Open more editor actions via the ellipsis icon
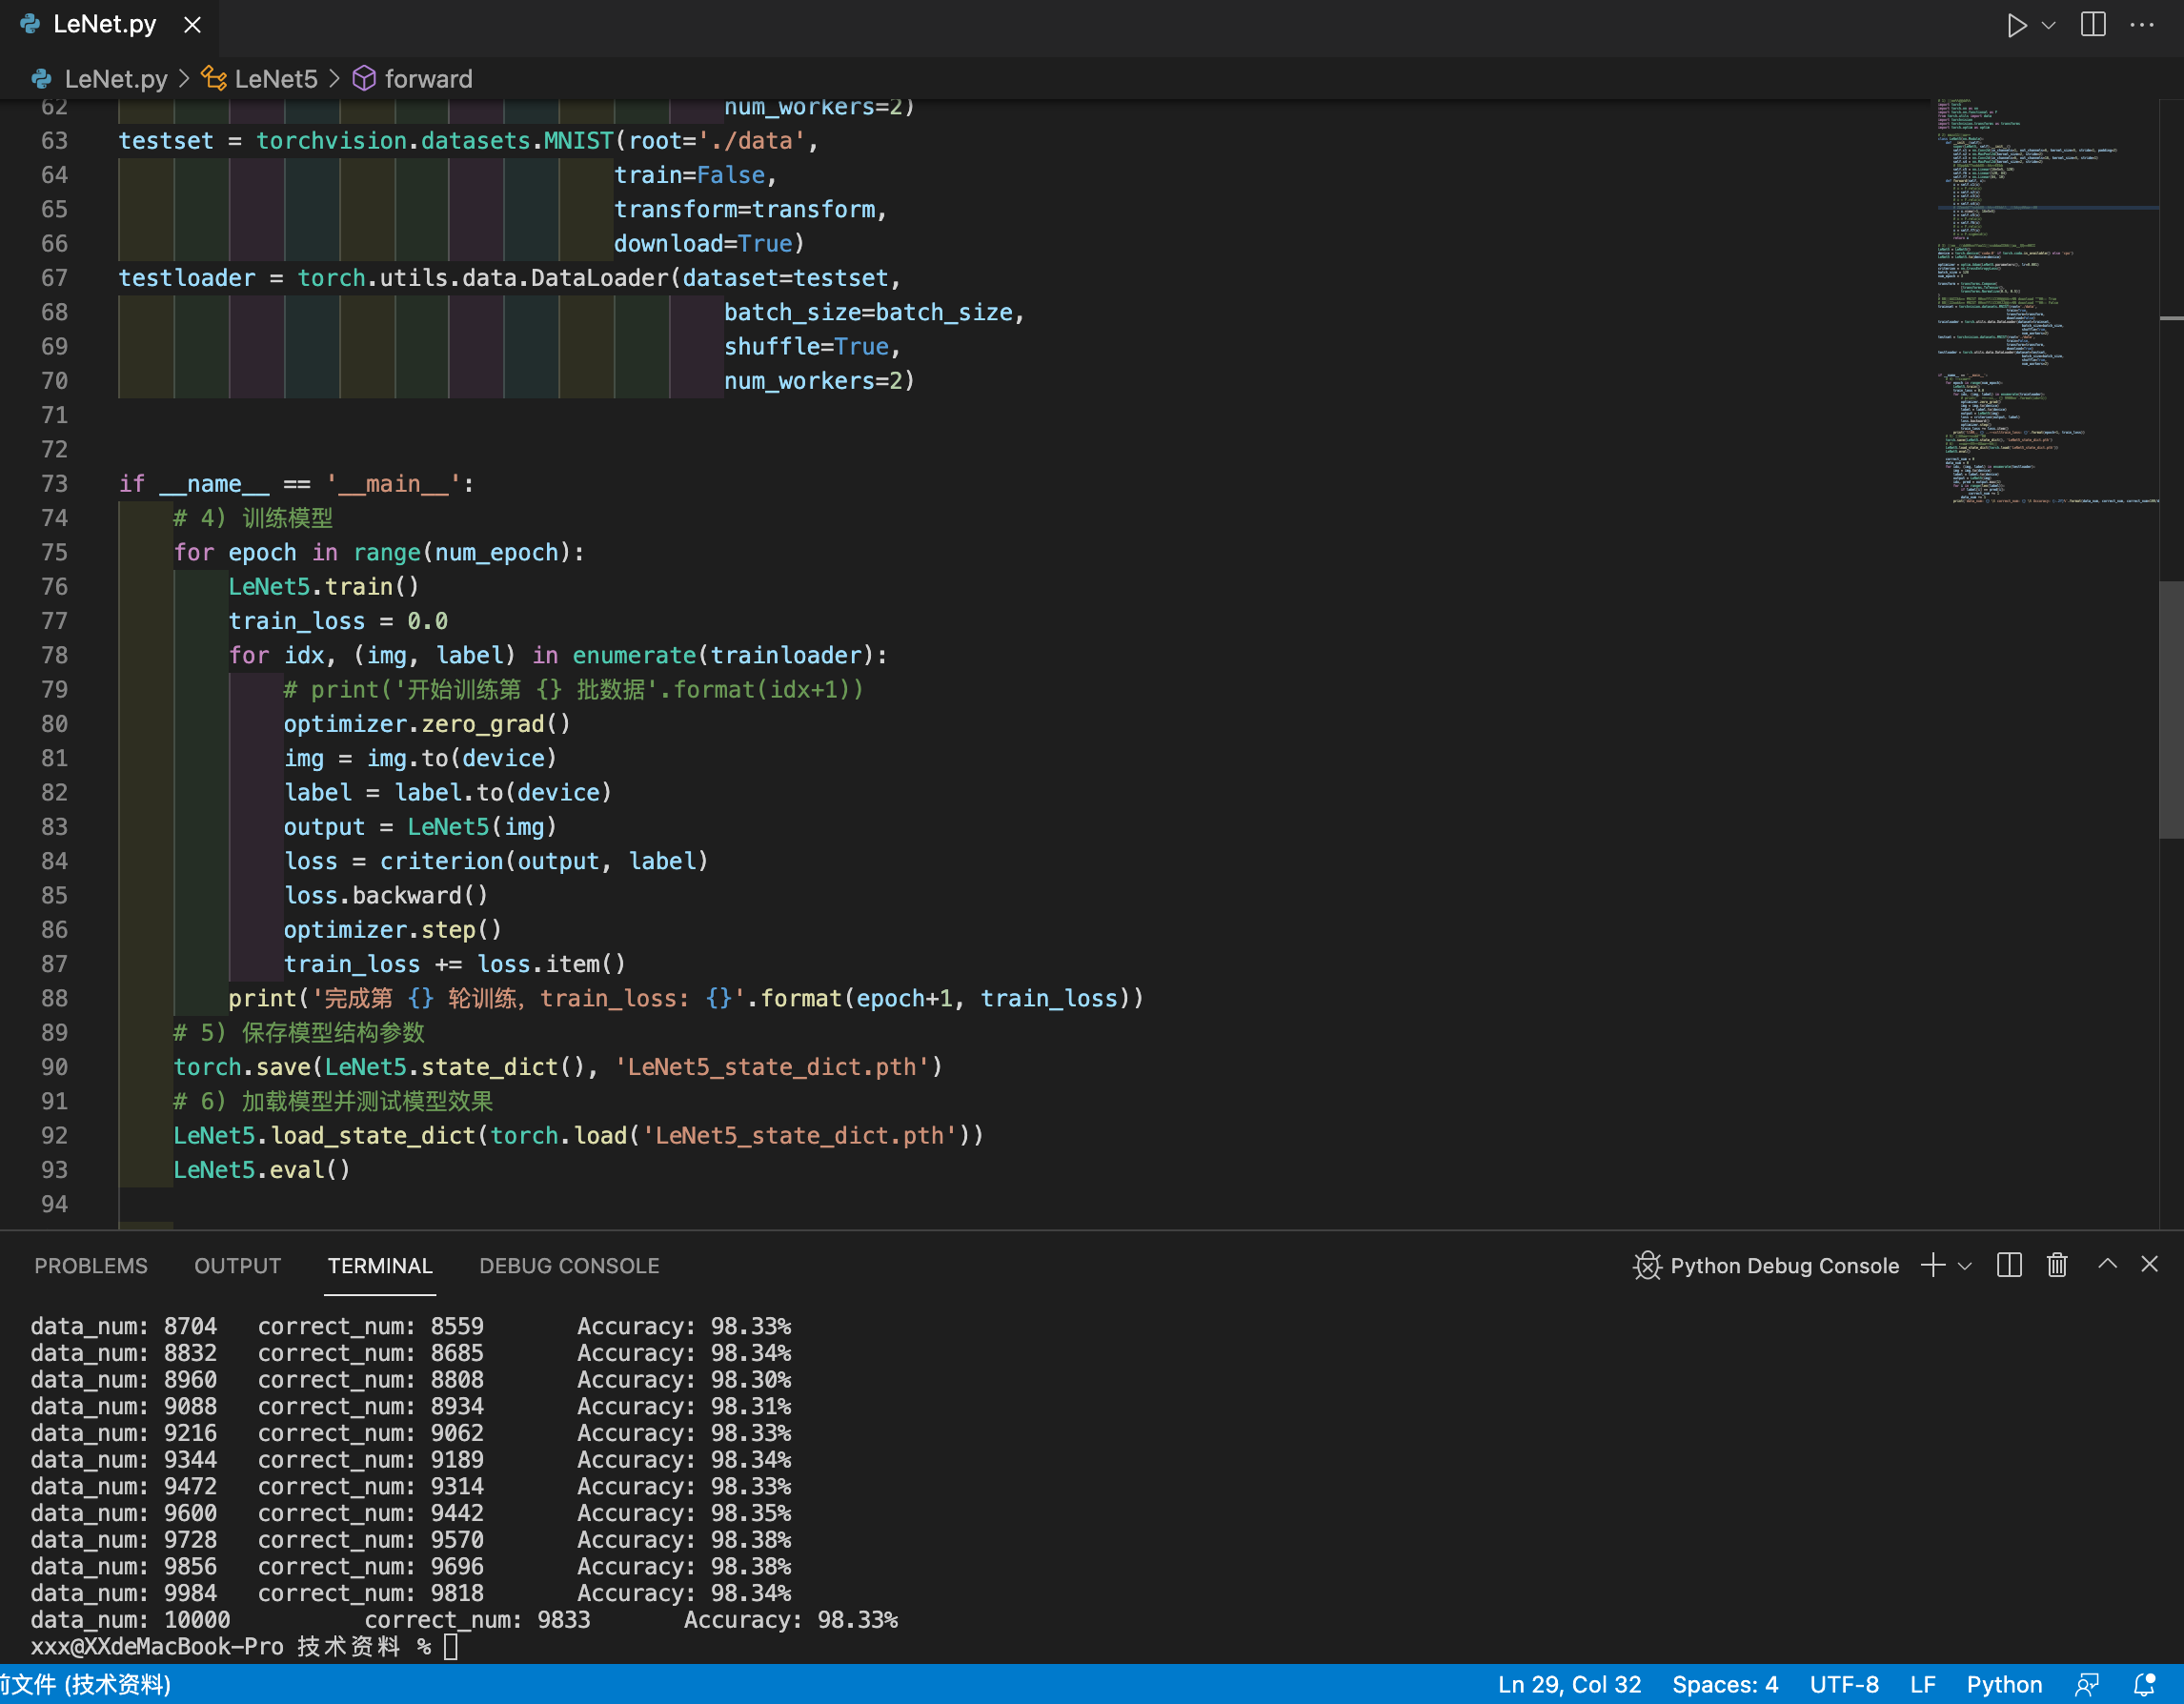The height and width of the screenshot is (1704, 2184). 2141,25
